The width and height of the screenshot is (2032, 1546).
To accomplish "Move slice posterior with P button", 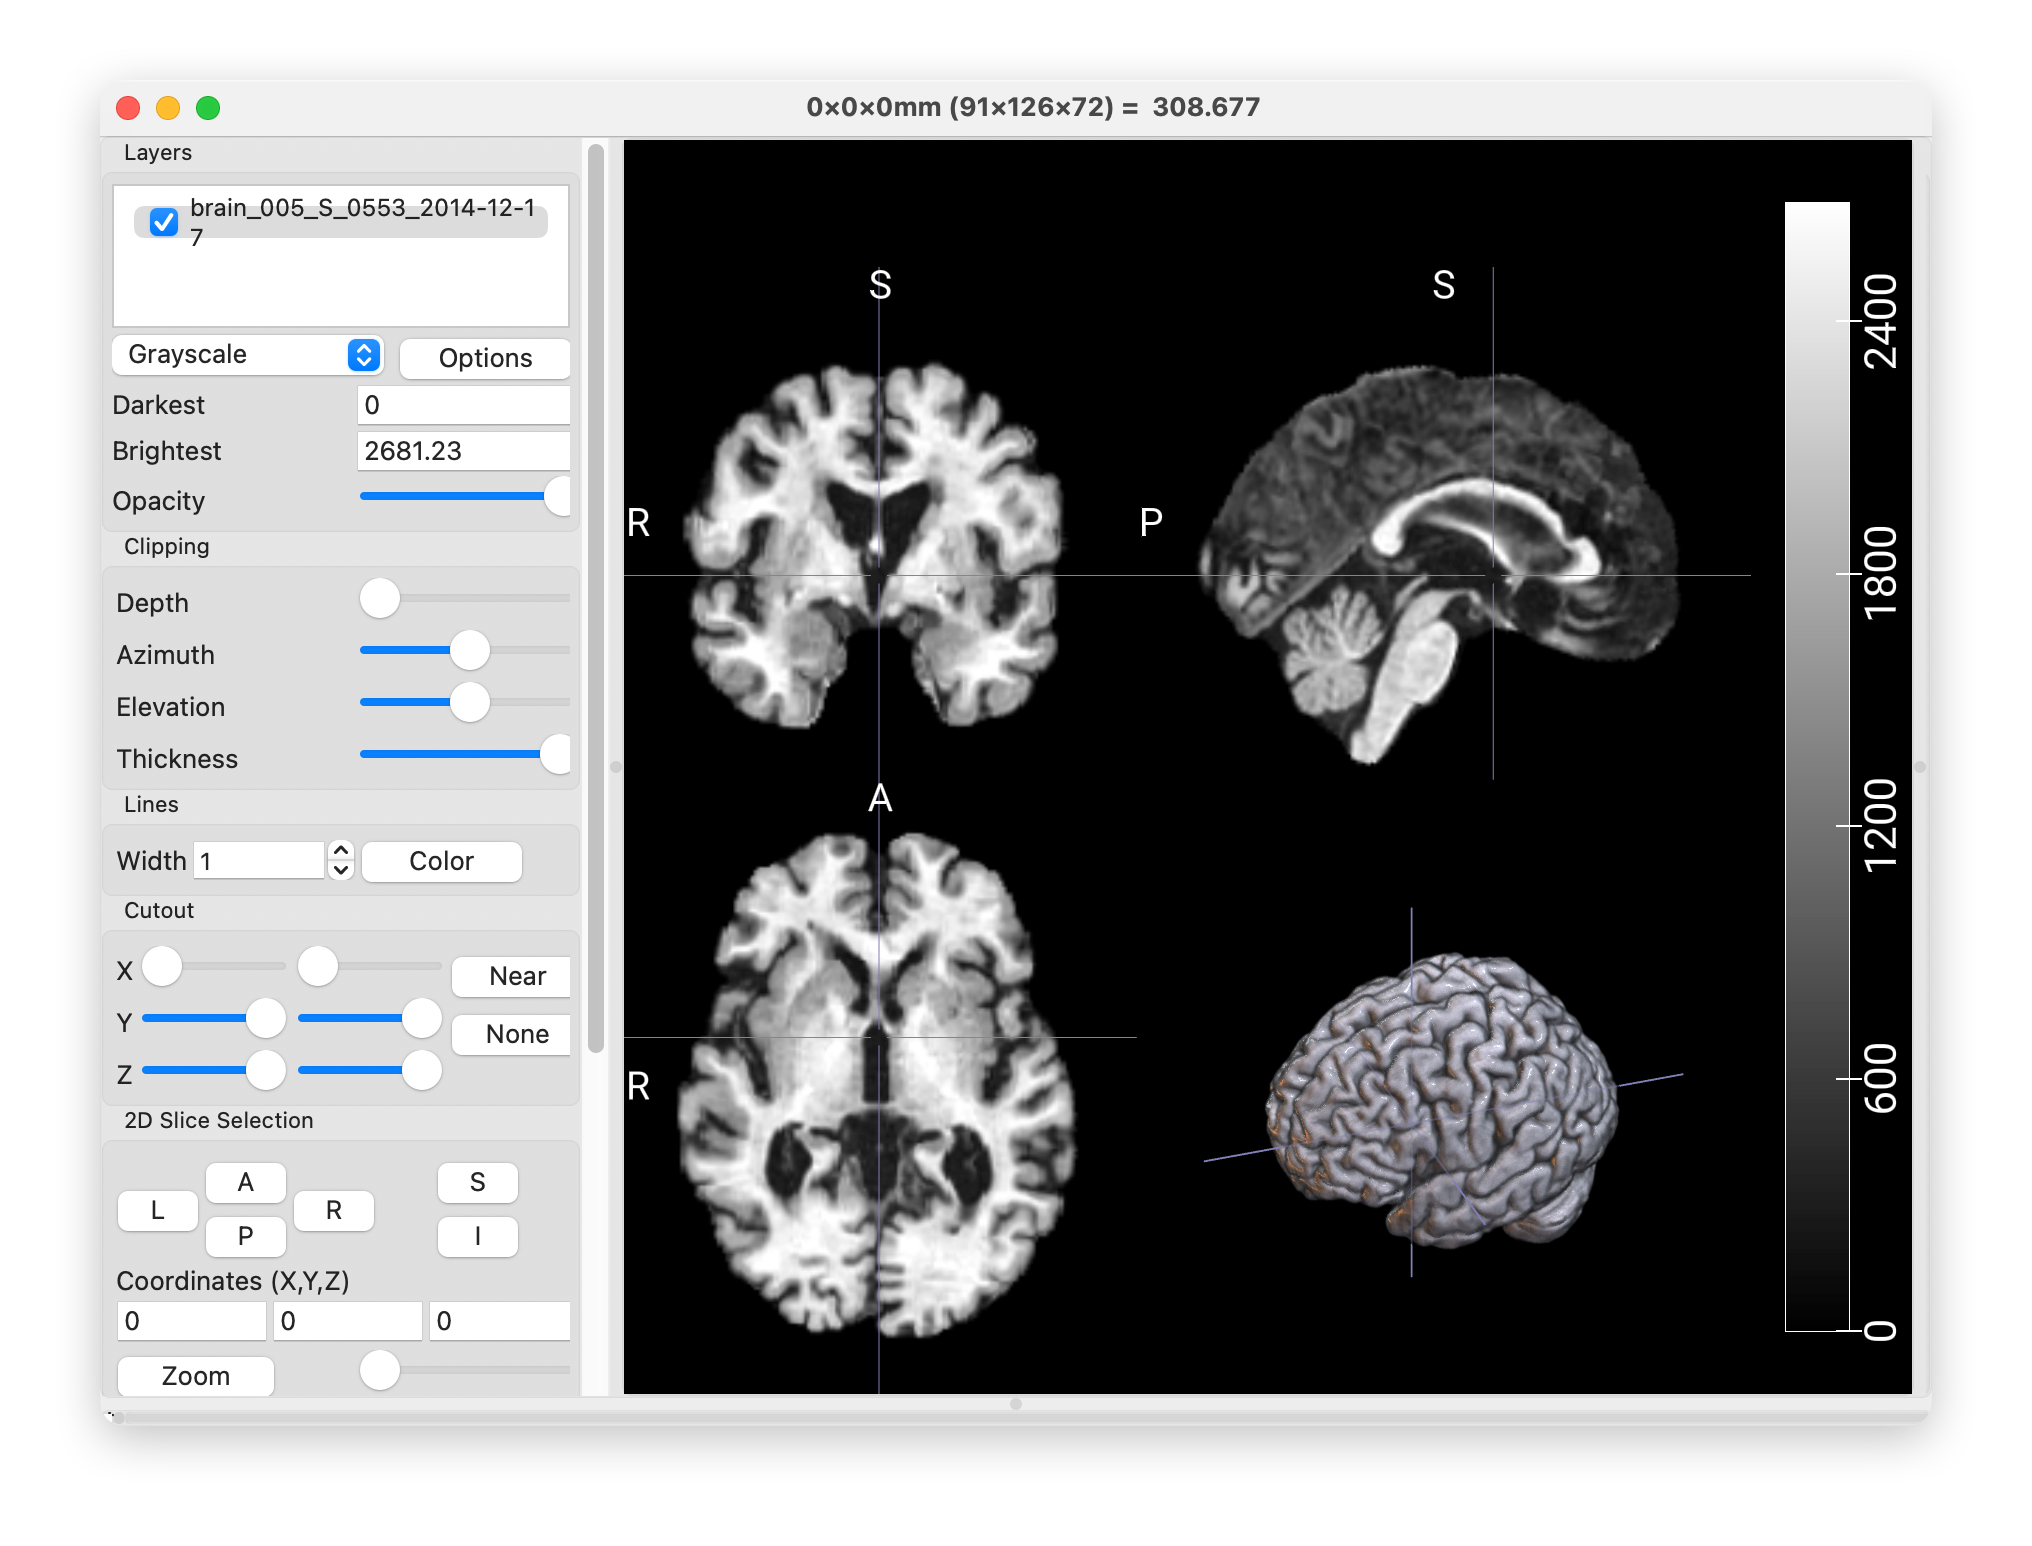I will pos(246,1237).
